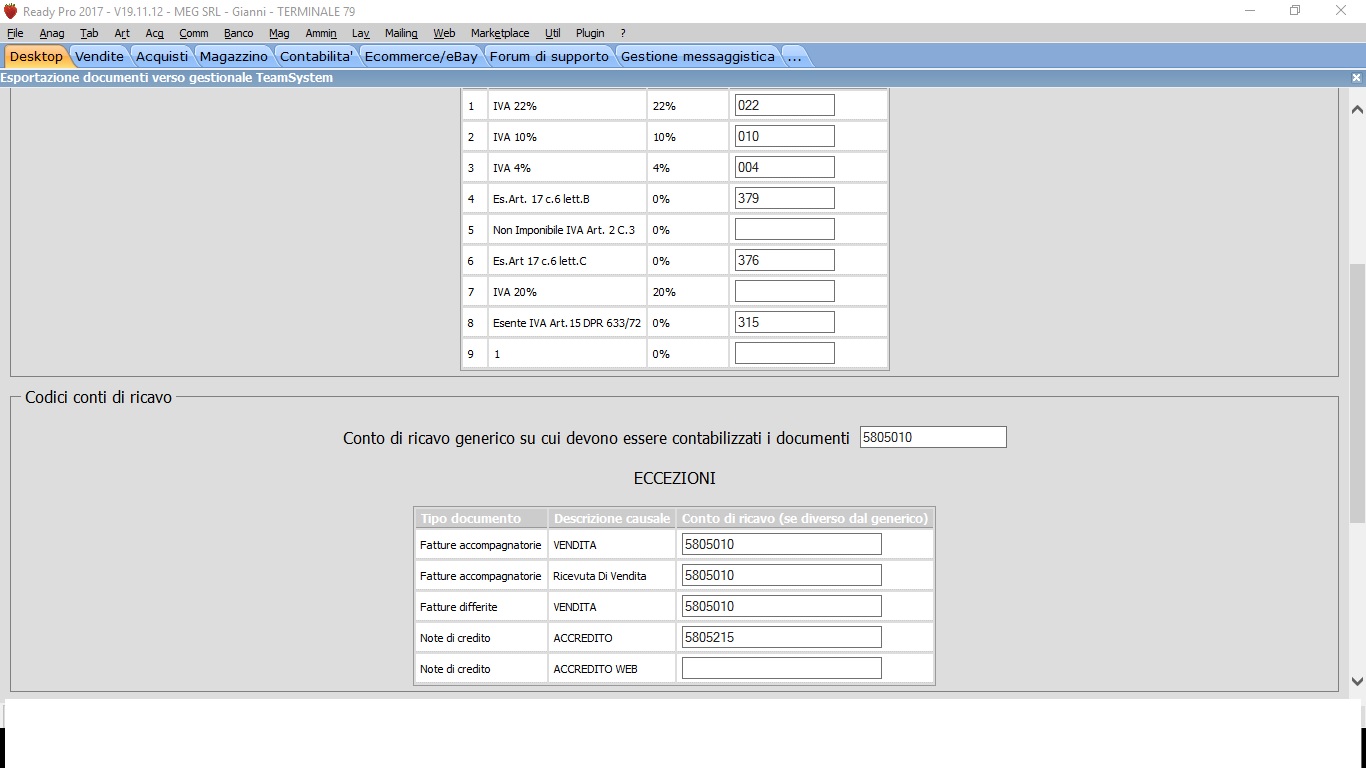The image size is (1366, 768).
Task: Click the generic Conto di ricavo field
Action: tap(933, 437)
